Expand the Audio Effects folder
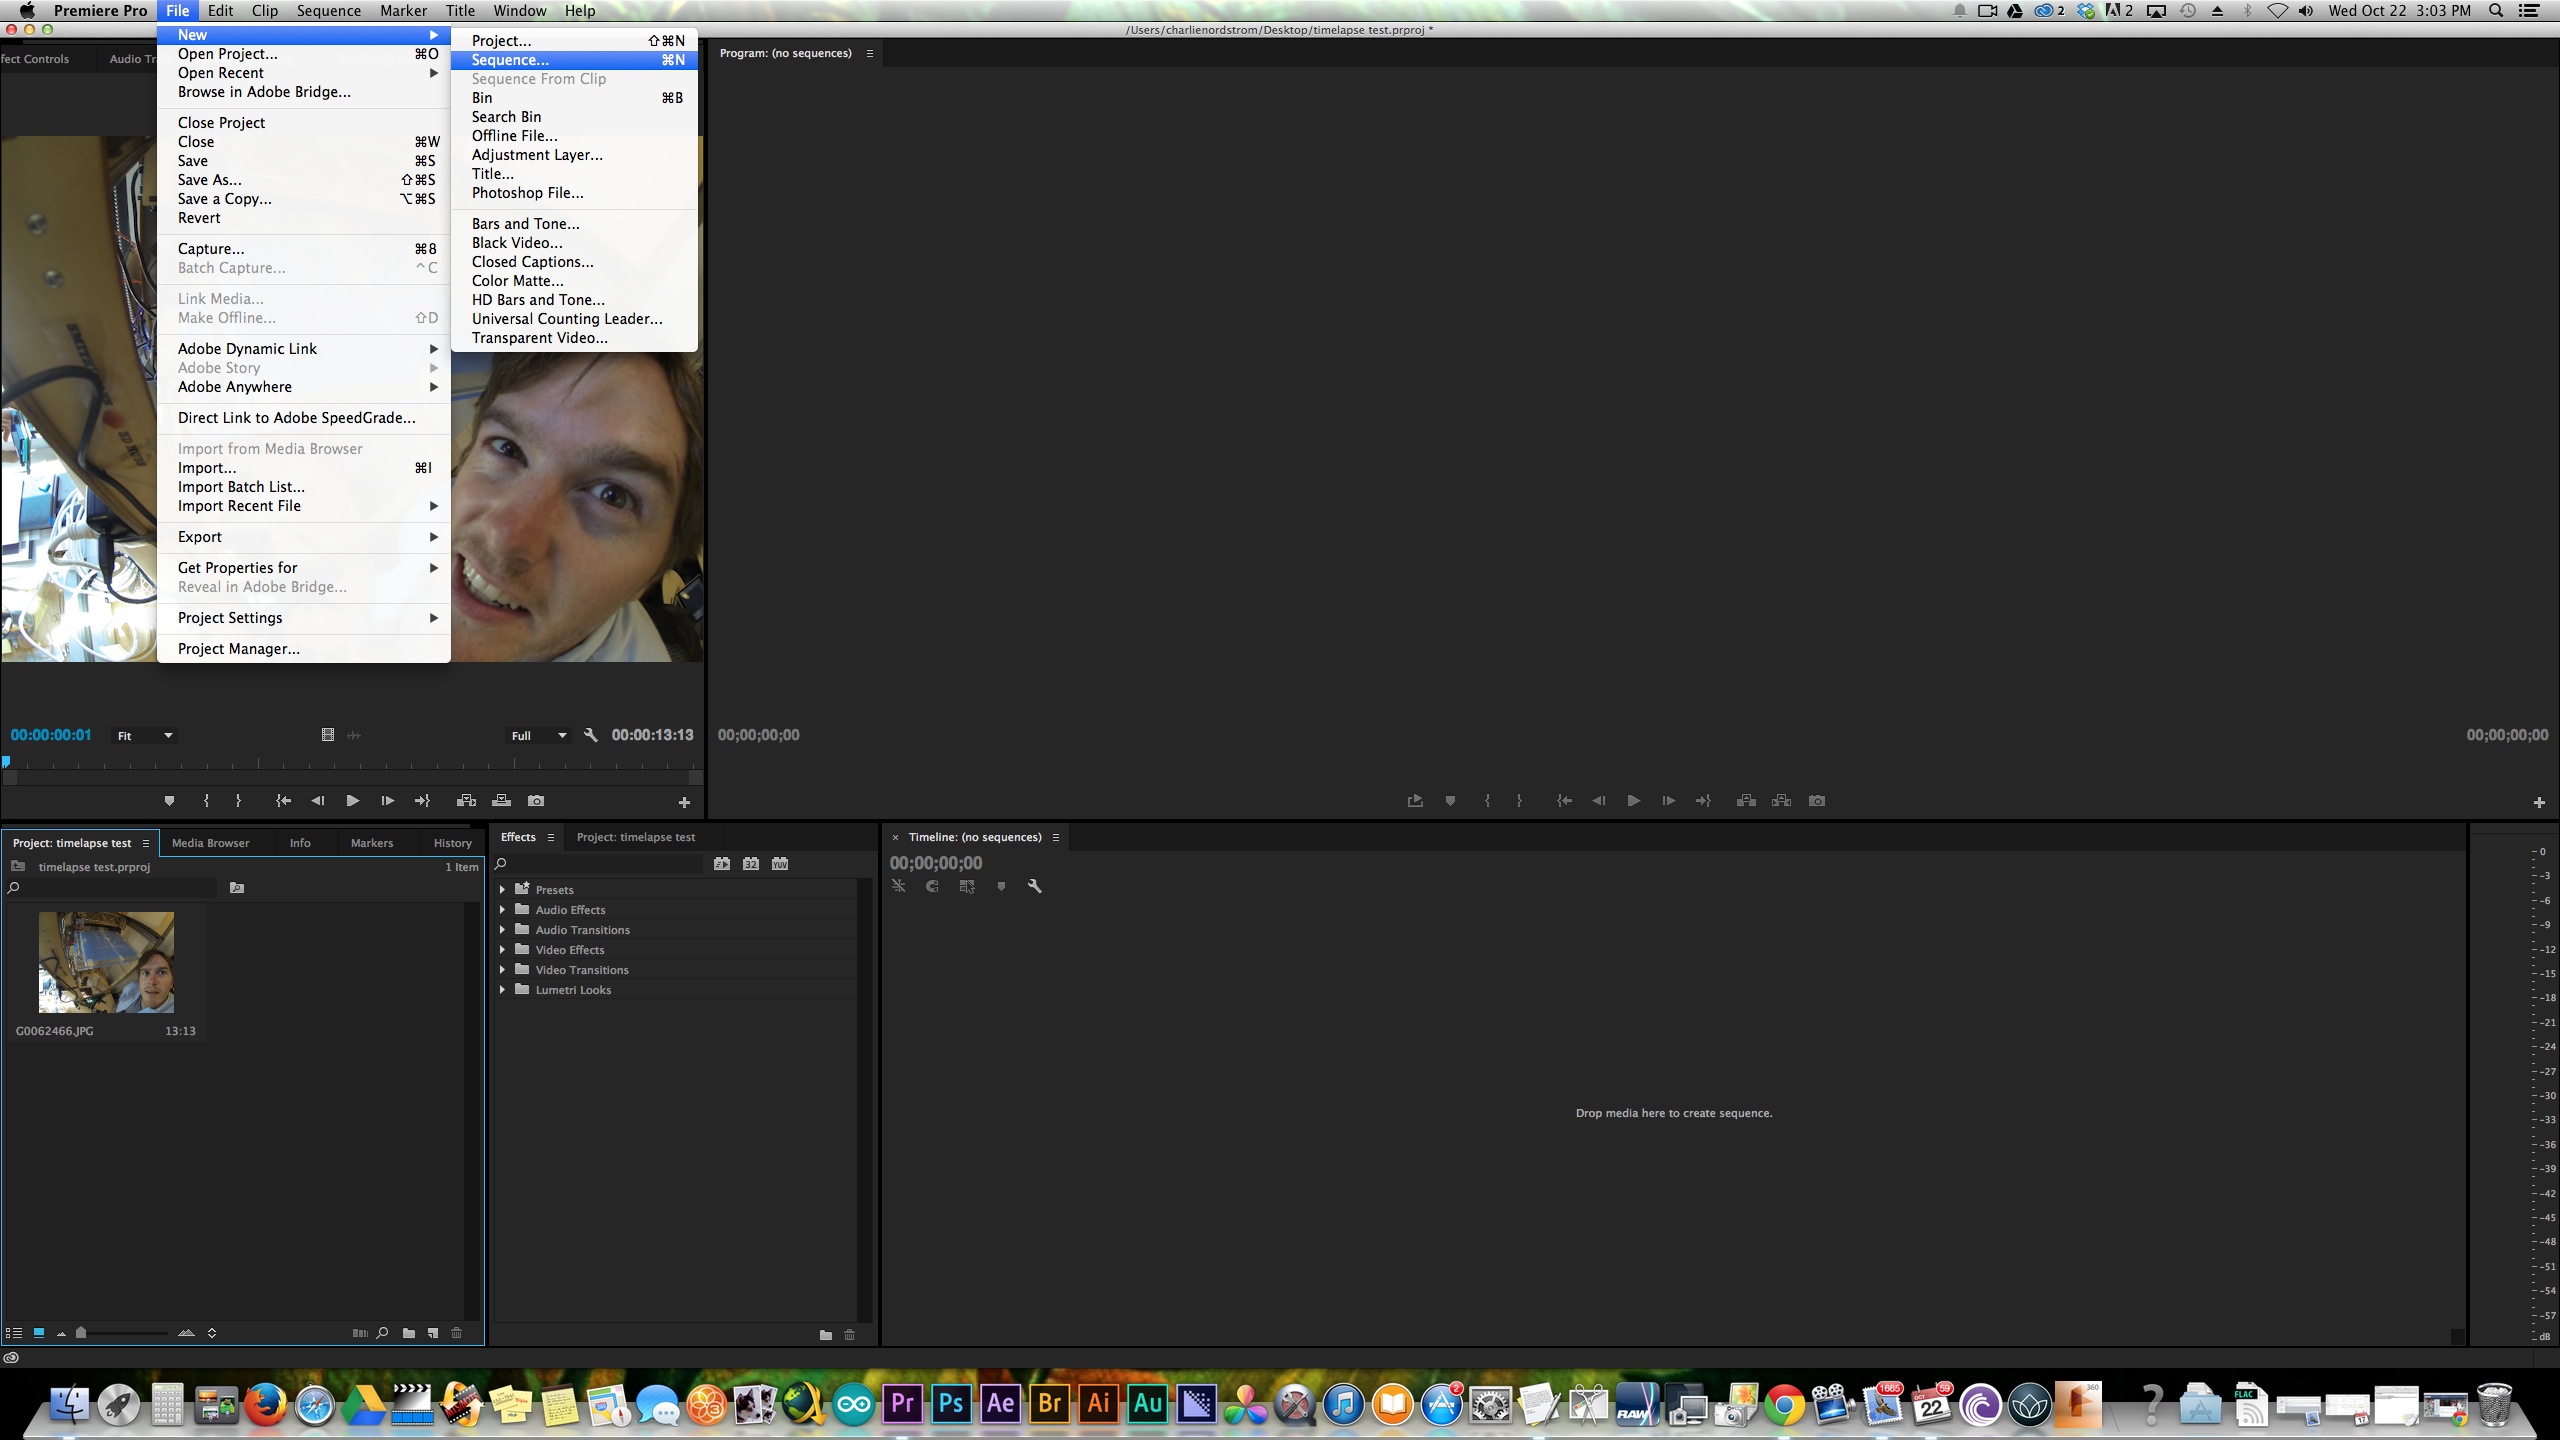Image resolution: width=2560 pixels, height=1440 pixels. point(502,909)
